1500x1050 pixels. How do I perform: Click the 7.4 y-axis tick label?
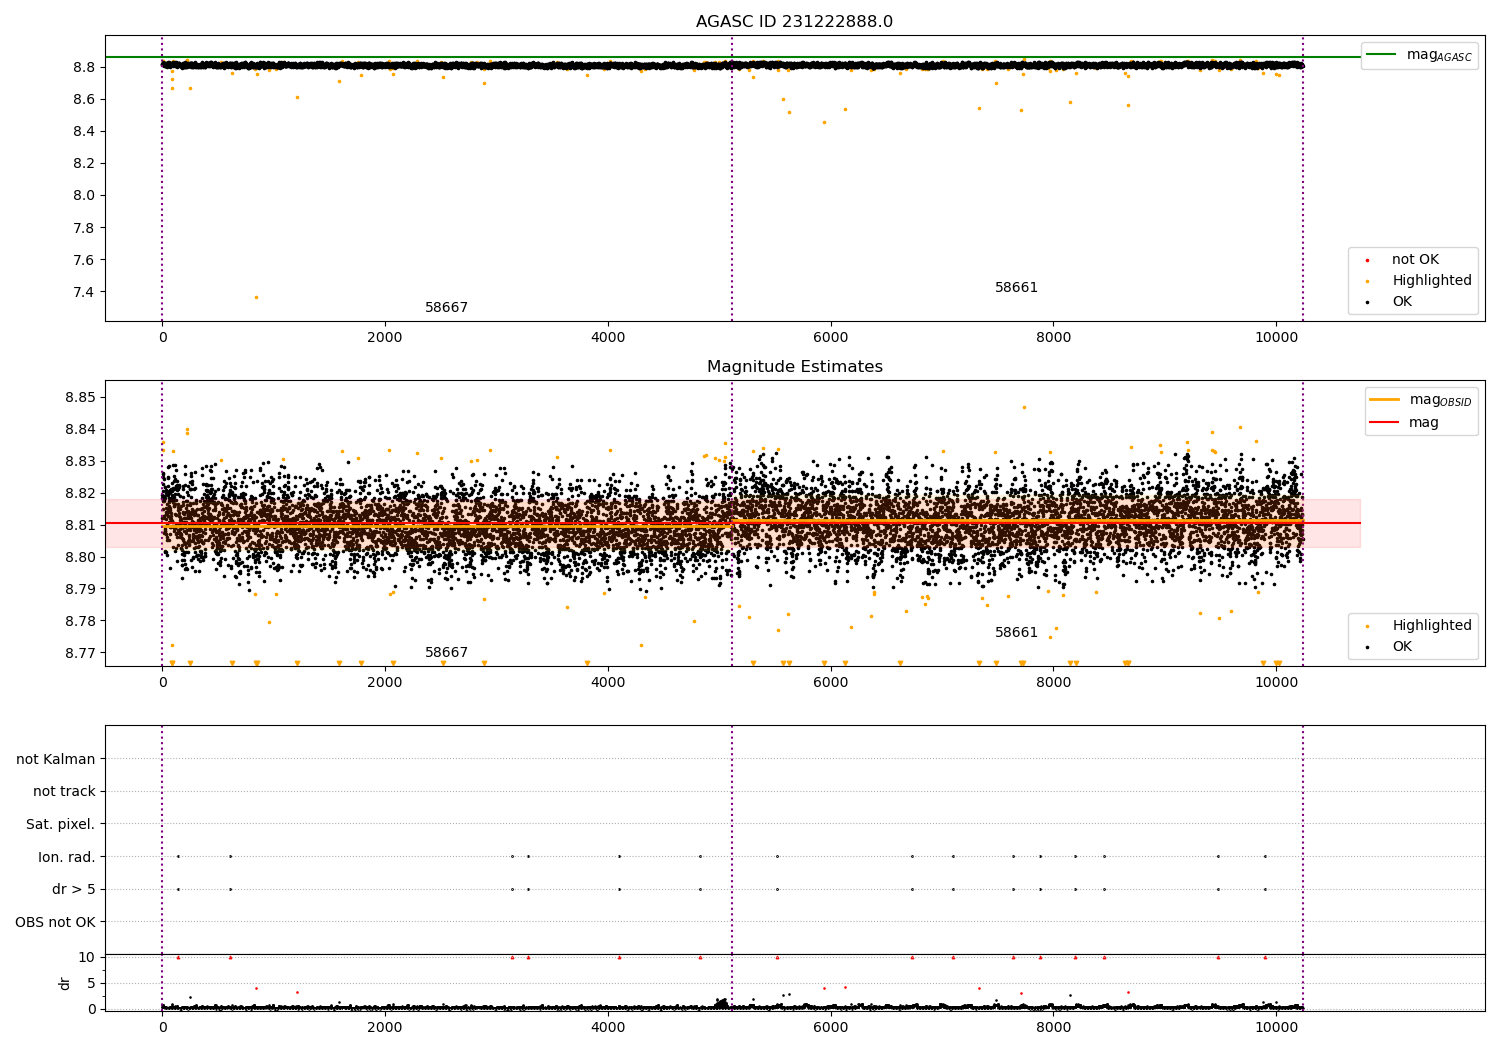pos(84,292)
